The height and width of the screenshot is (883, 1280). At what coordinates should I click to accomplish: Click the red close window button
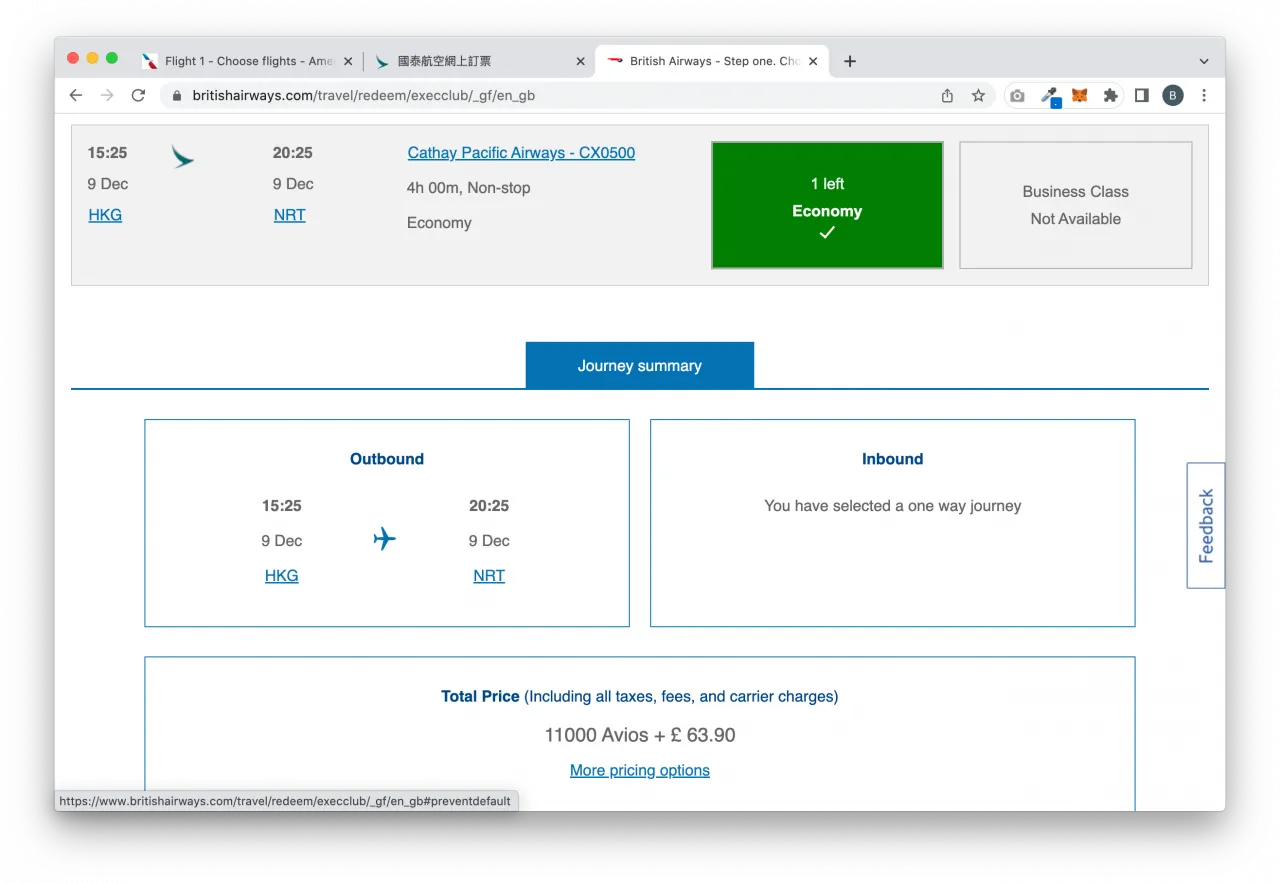pos(73,59)
